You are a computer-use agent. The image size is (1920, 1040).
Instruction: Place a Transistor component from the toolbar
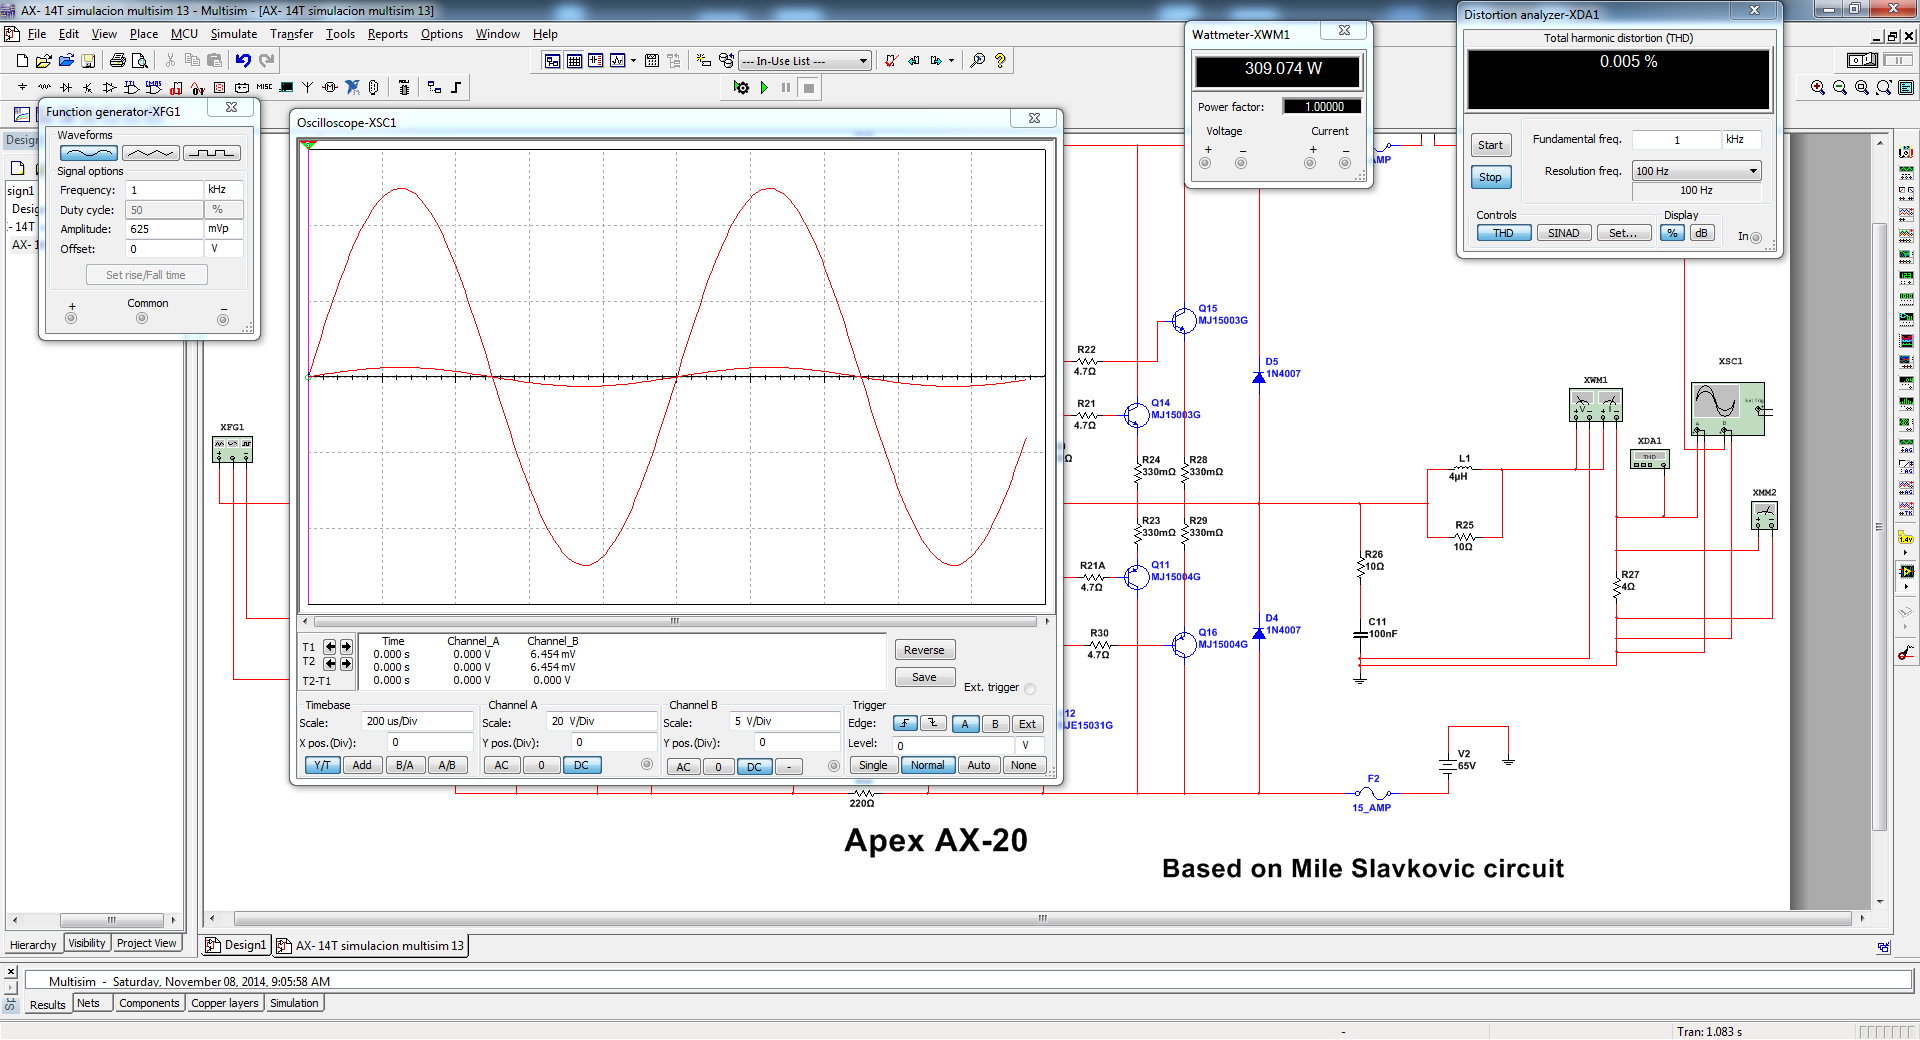88,87
